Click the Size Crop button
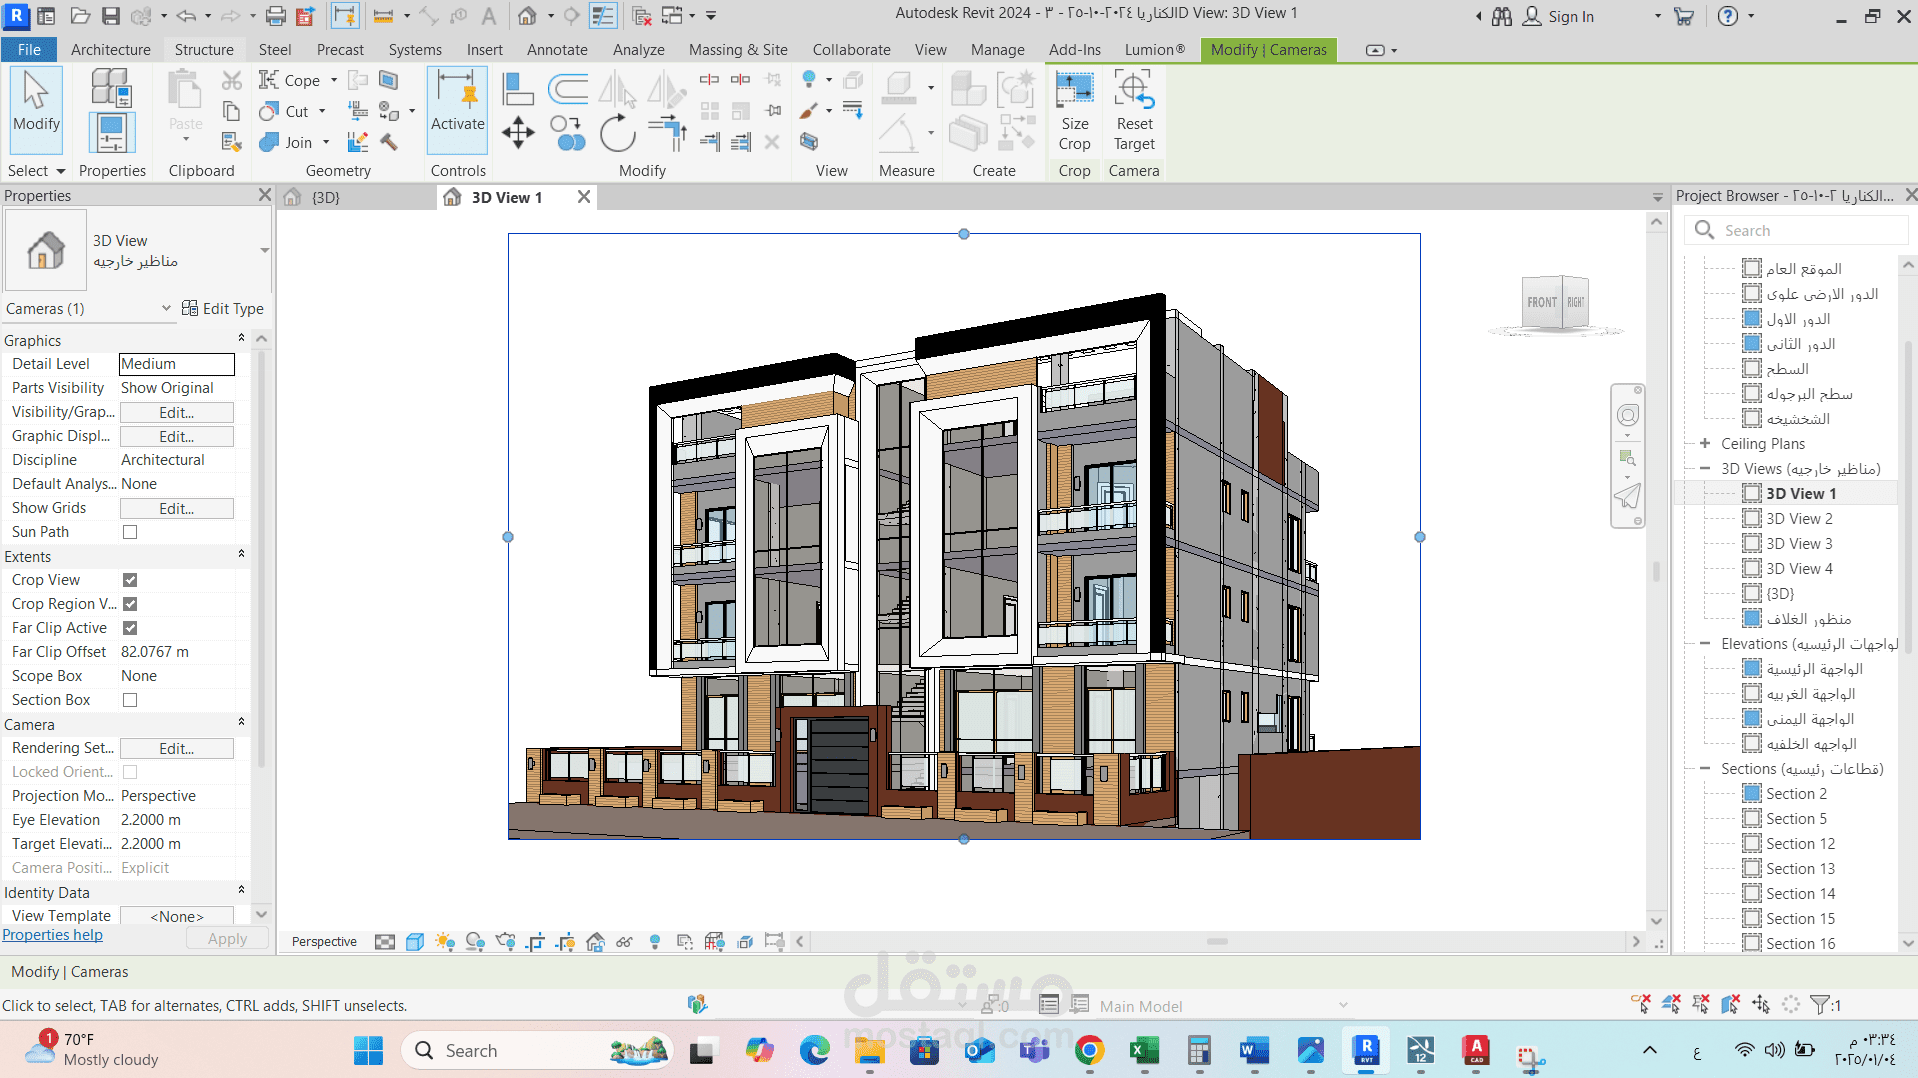 1074,111
